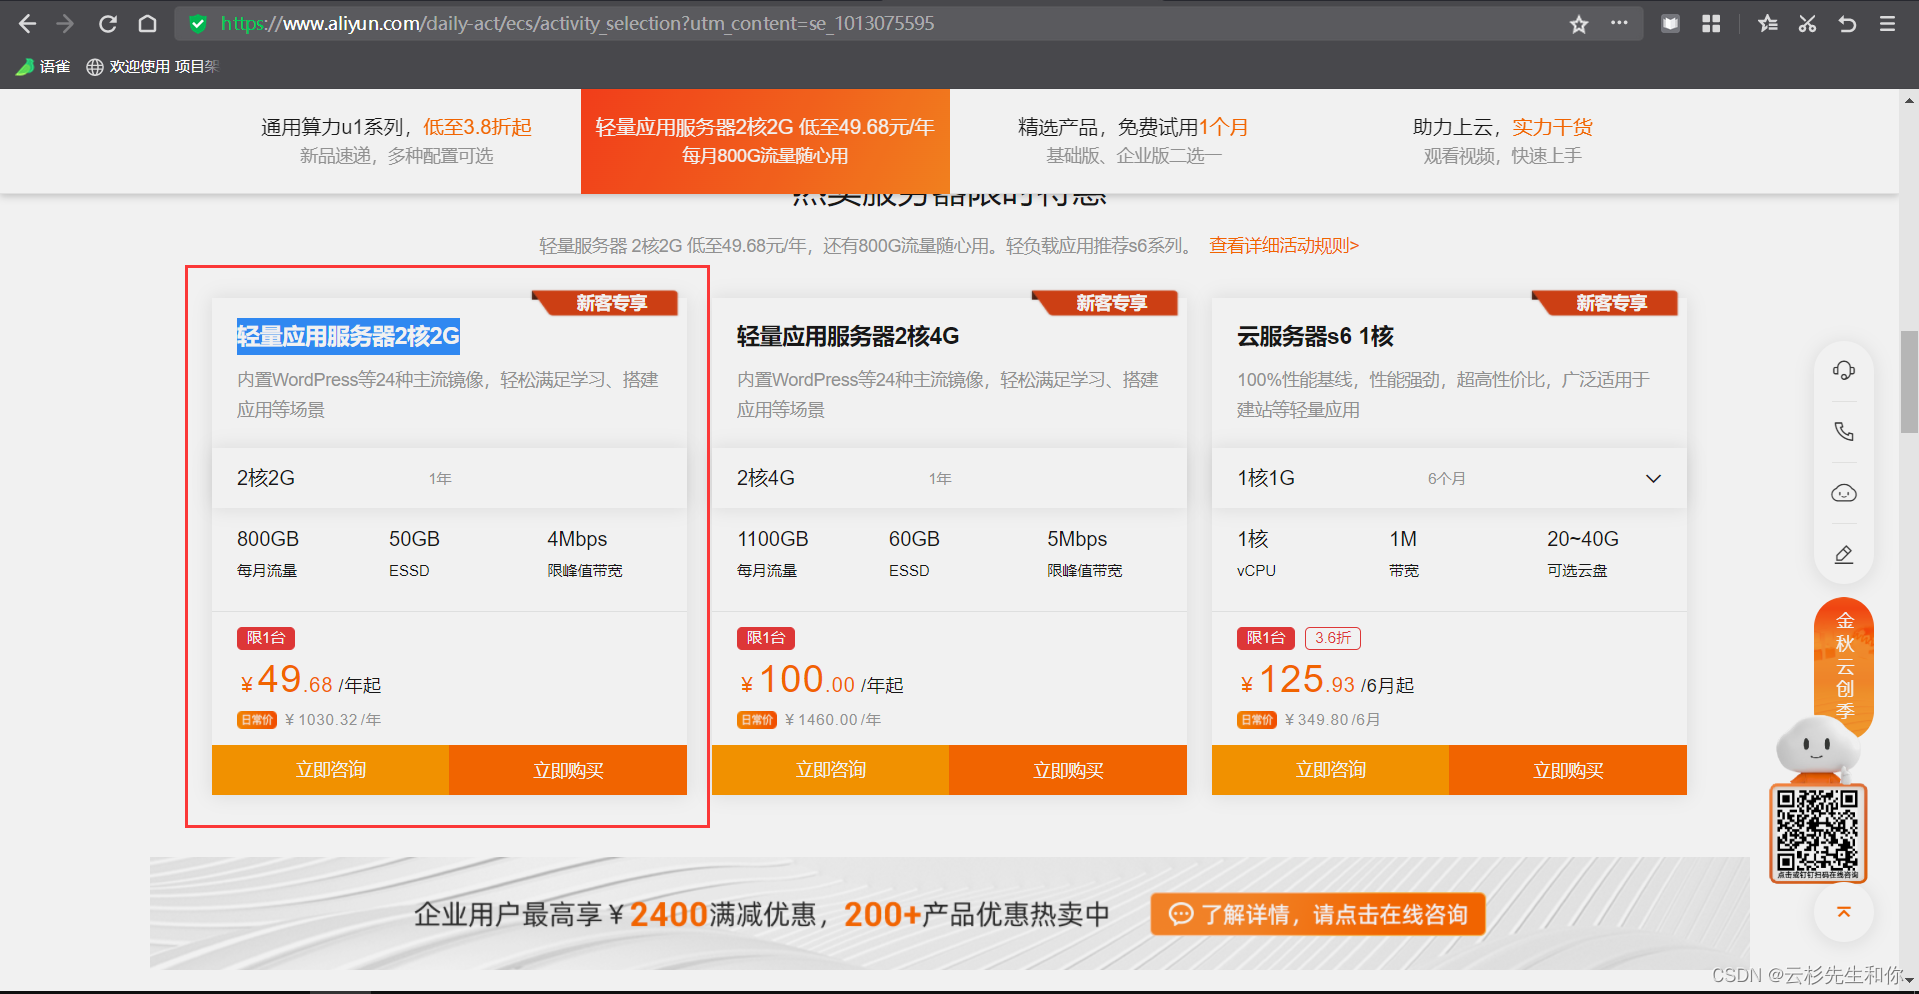Open the extensions grid icon
Screen dimensions: 1919x994
tap(1711, 23)
